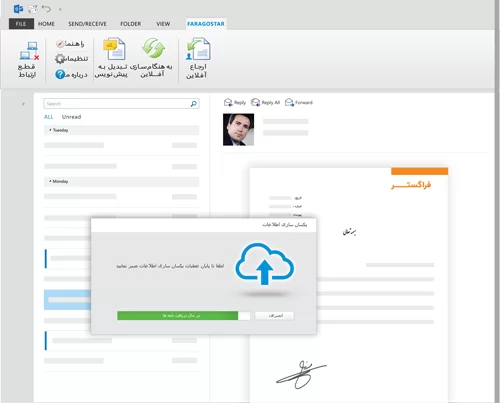
Task: Click the sender profile photo
Action: tap(238, 129)
